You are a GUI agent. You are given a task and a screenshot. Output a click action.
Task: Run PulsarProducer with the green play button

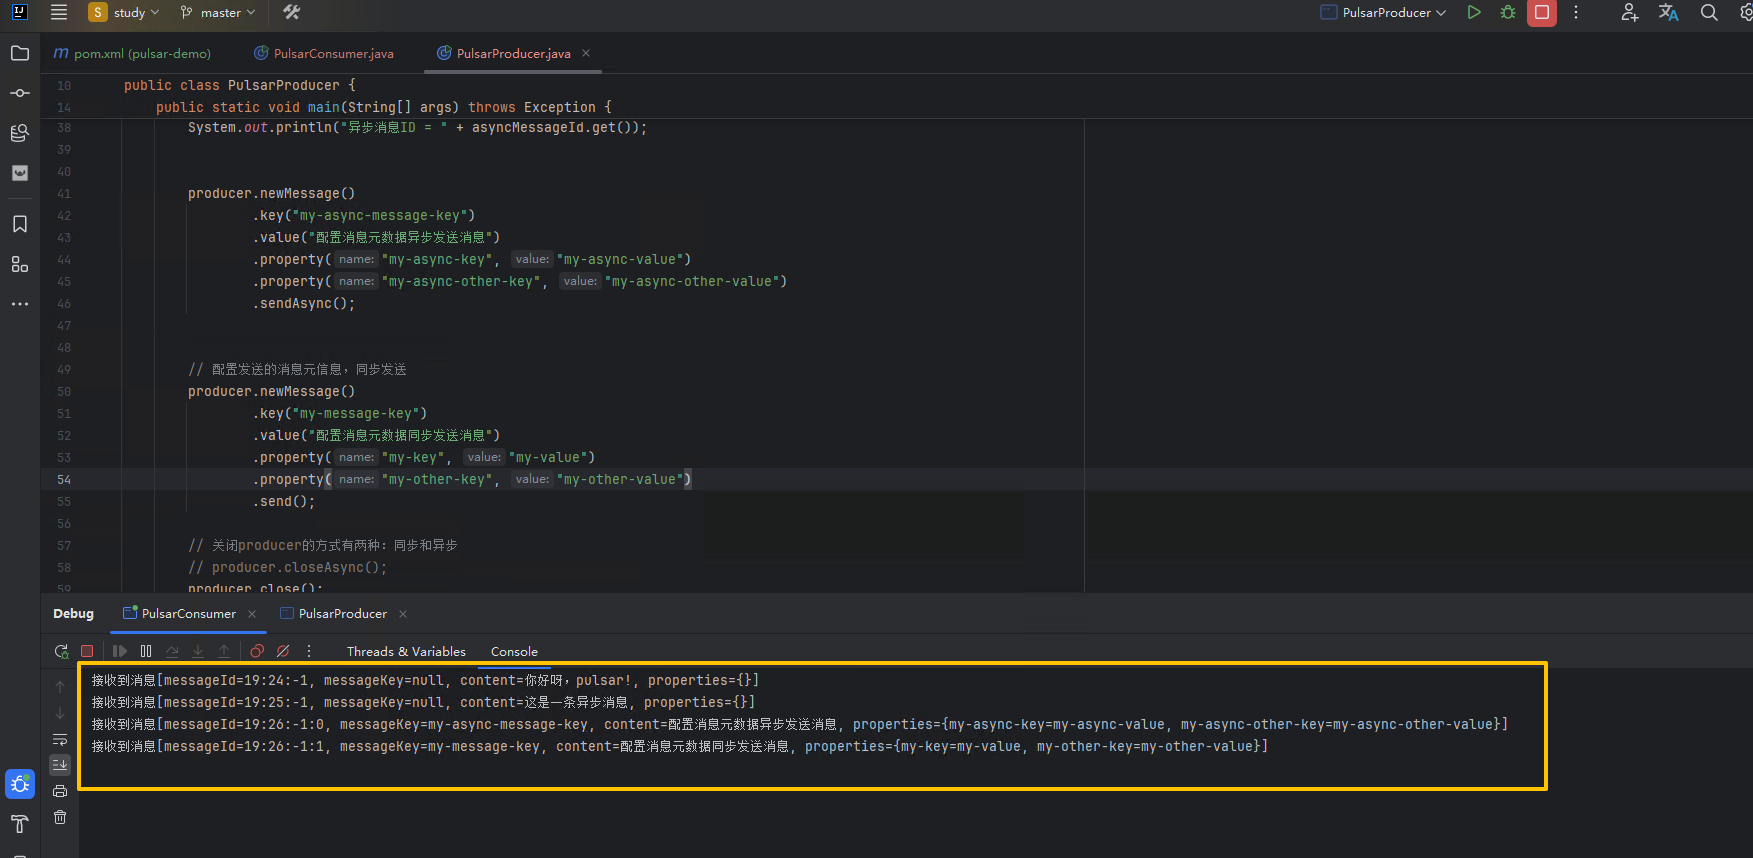pyautogui.click(x=1474, y=13)
